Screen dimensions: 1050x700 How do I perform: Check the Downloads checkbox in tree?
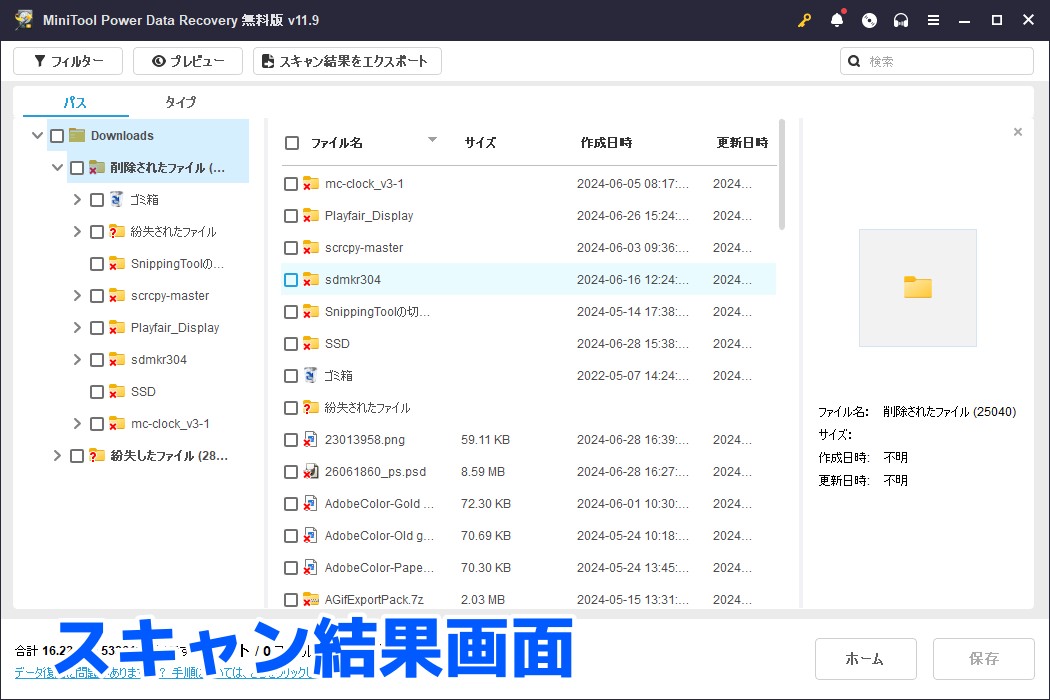click(x=58, y=136)
